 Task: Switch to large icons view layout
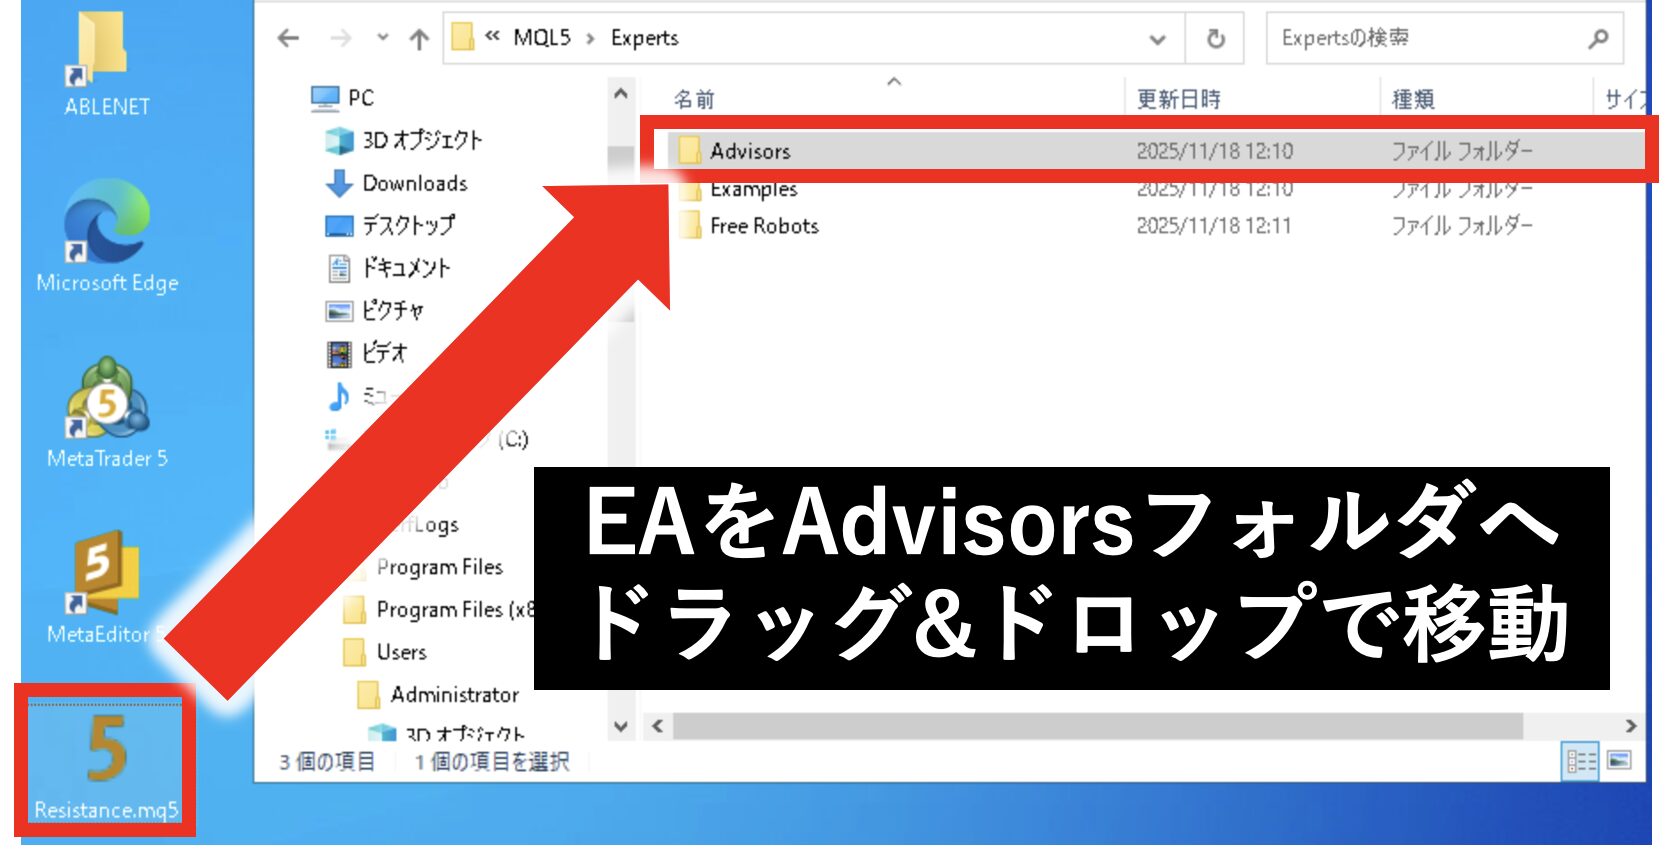pyautogui.click(x=1619, y=762)
